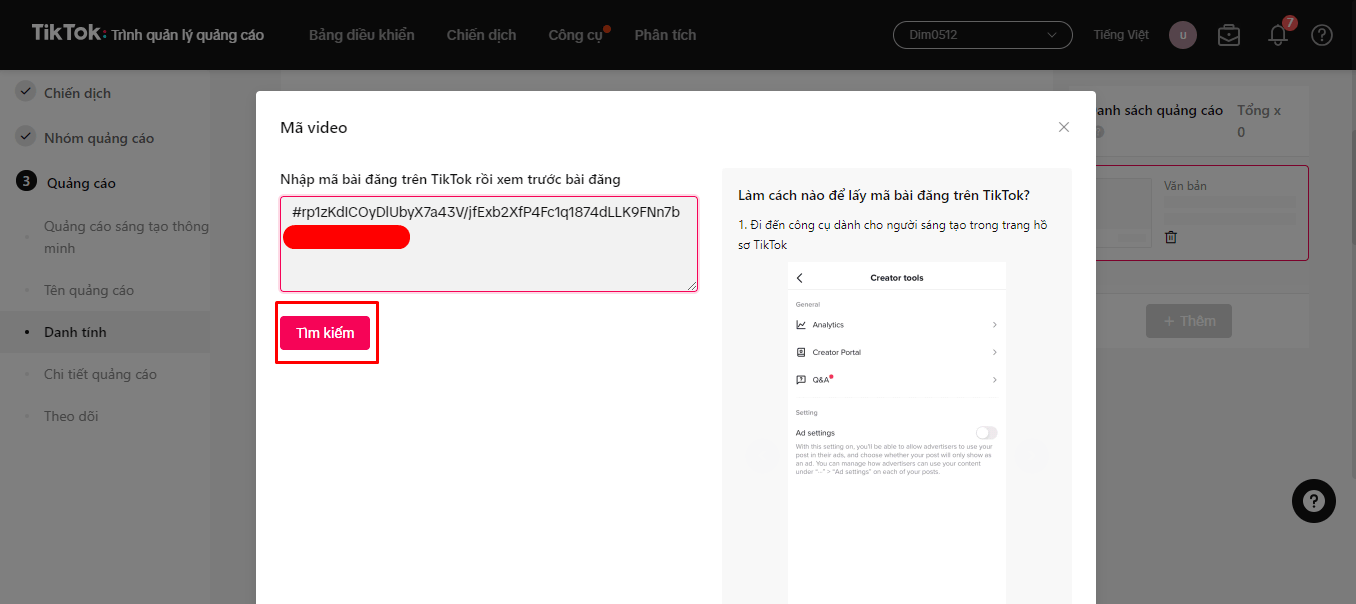
Task: Close the Mã video dialog
Action: pyautogui.click(x=1064, y=127)
